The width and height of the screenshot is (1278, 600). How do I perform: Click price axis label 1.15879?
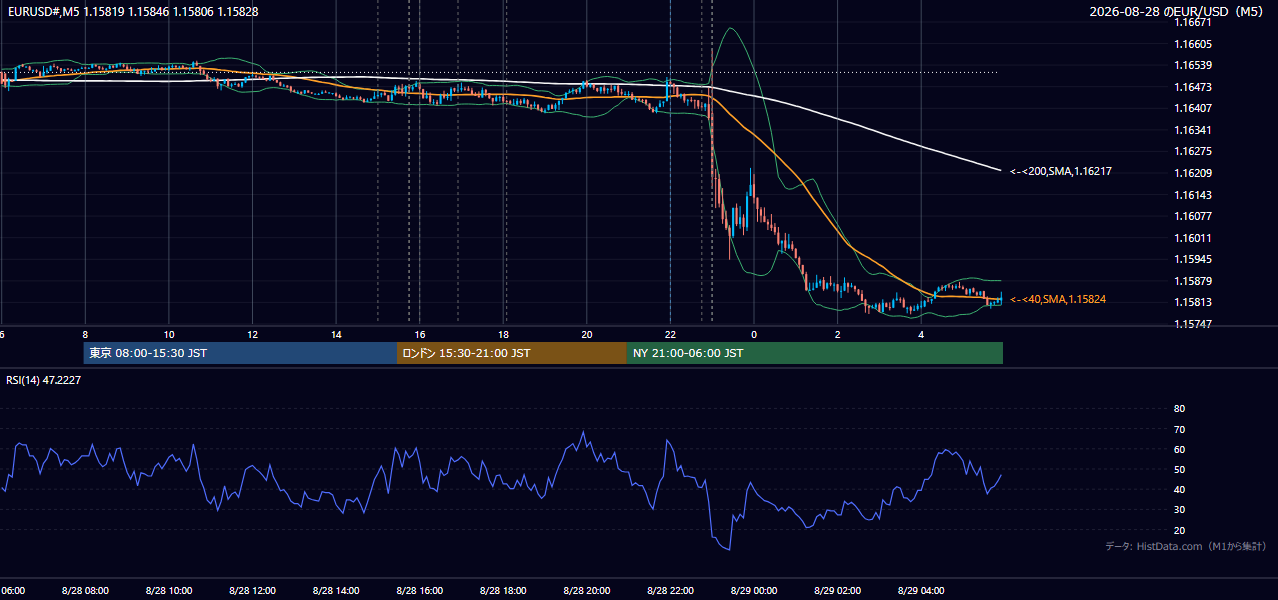pos(1192,281)
